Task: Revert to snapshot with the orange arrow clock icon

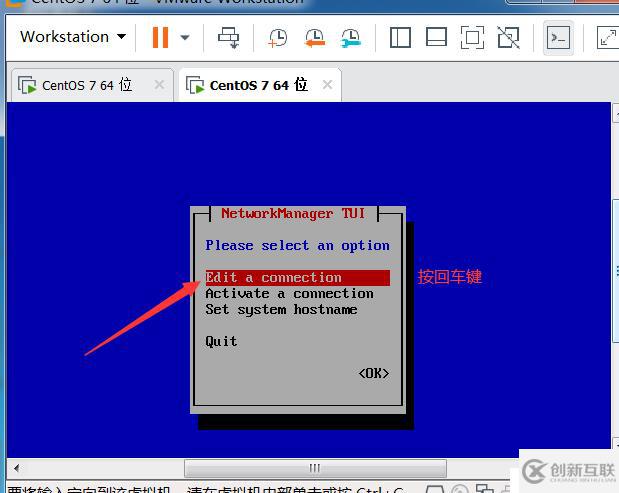Action: pyautogui.click(x=315, y=38)
